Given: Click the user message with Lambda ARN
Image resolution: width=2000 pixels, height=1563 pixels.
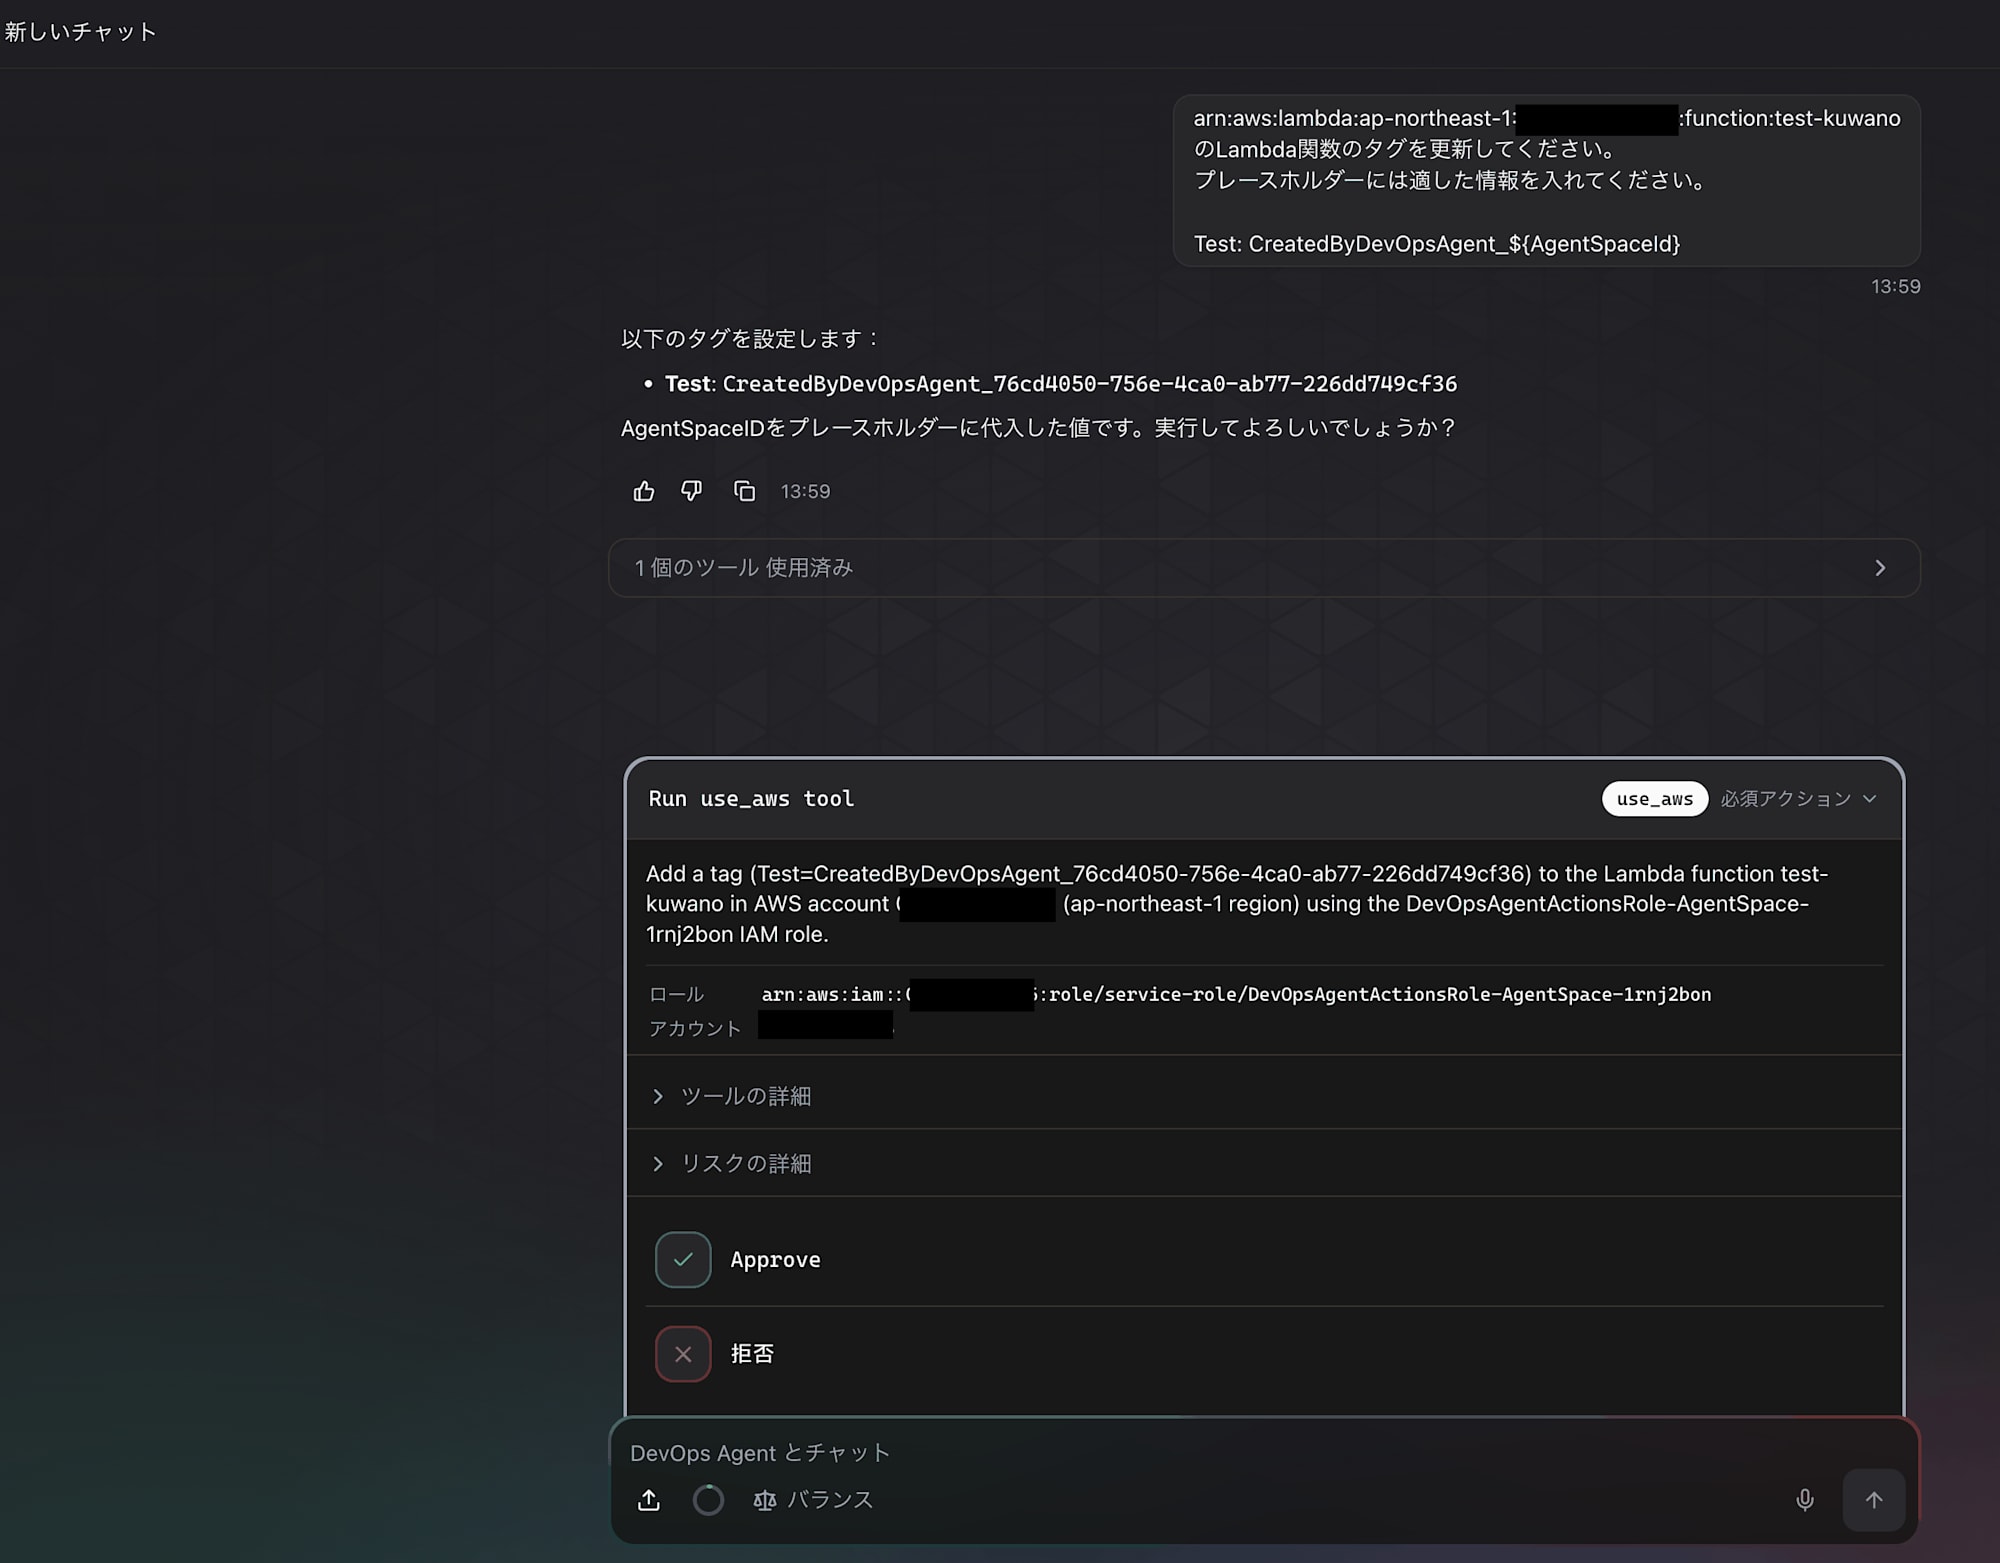Looking at the screenshot, I should [1546, 181].
